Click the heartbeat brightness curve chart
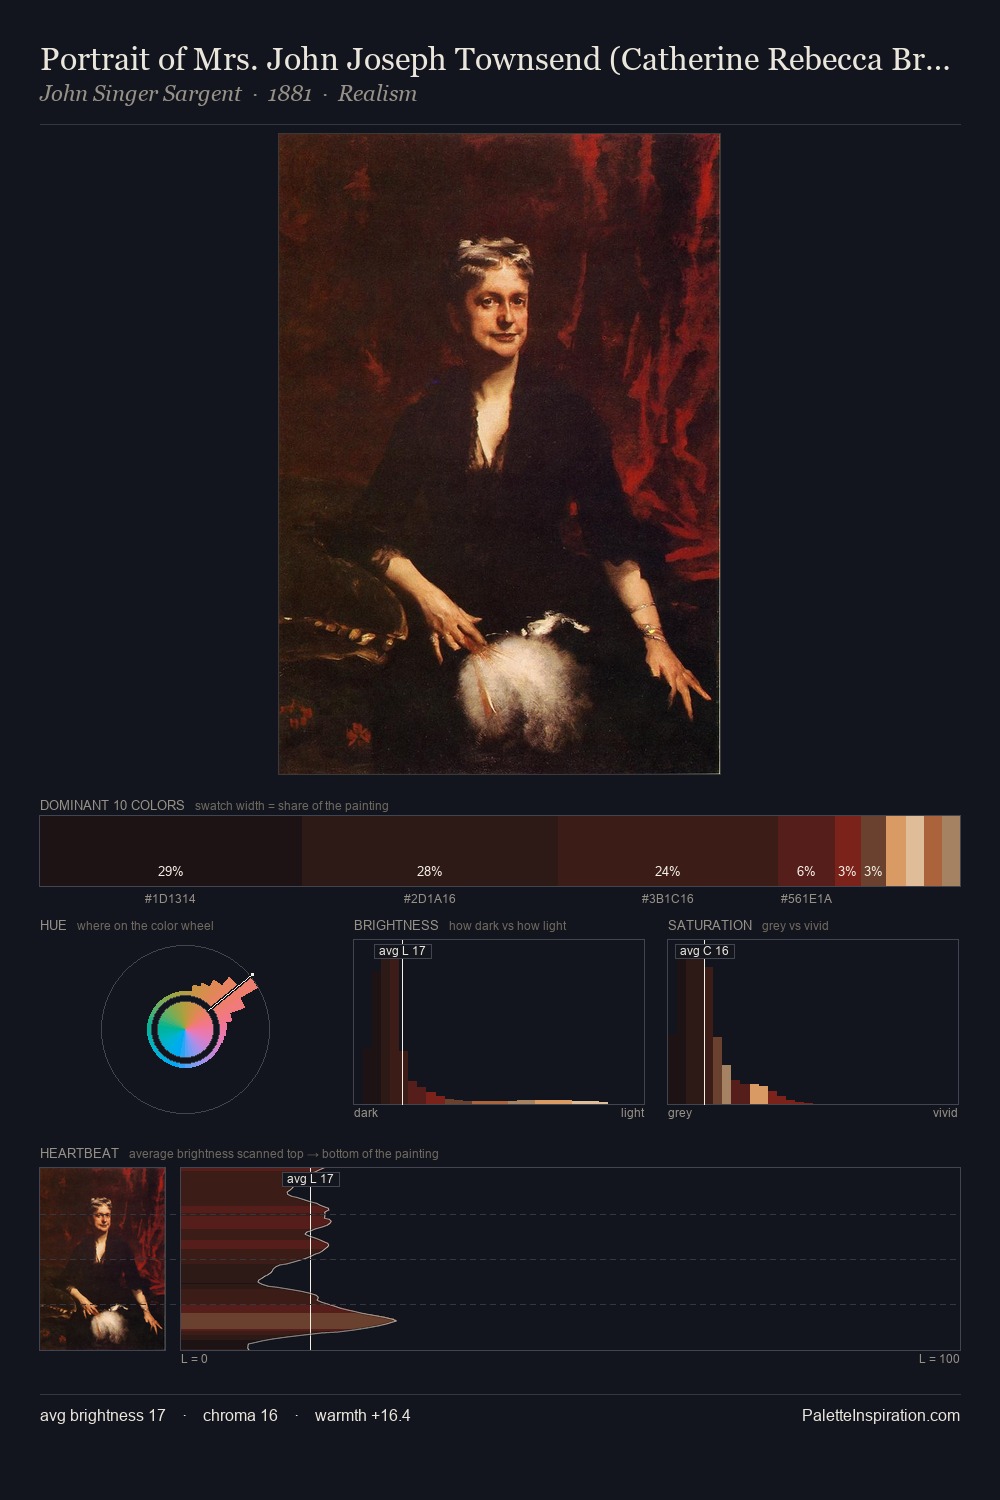 click(x=570, y=1259)
